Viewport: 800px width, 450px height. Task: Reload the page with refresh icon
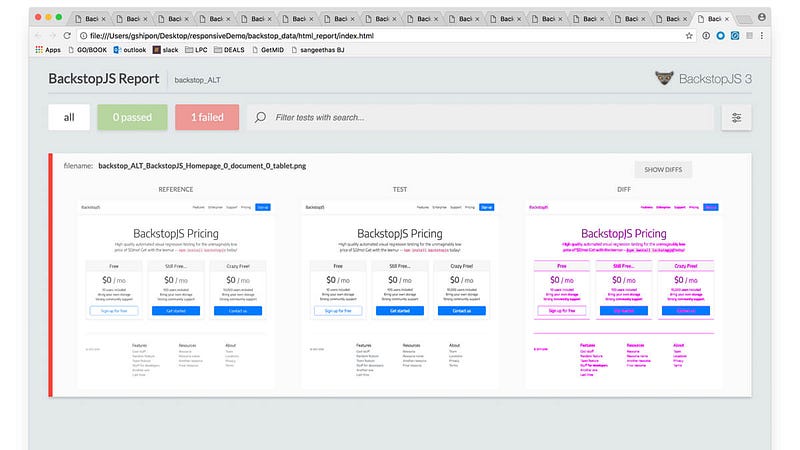coord(67,36)
